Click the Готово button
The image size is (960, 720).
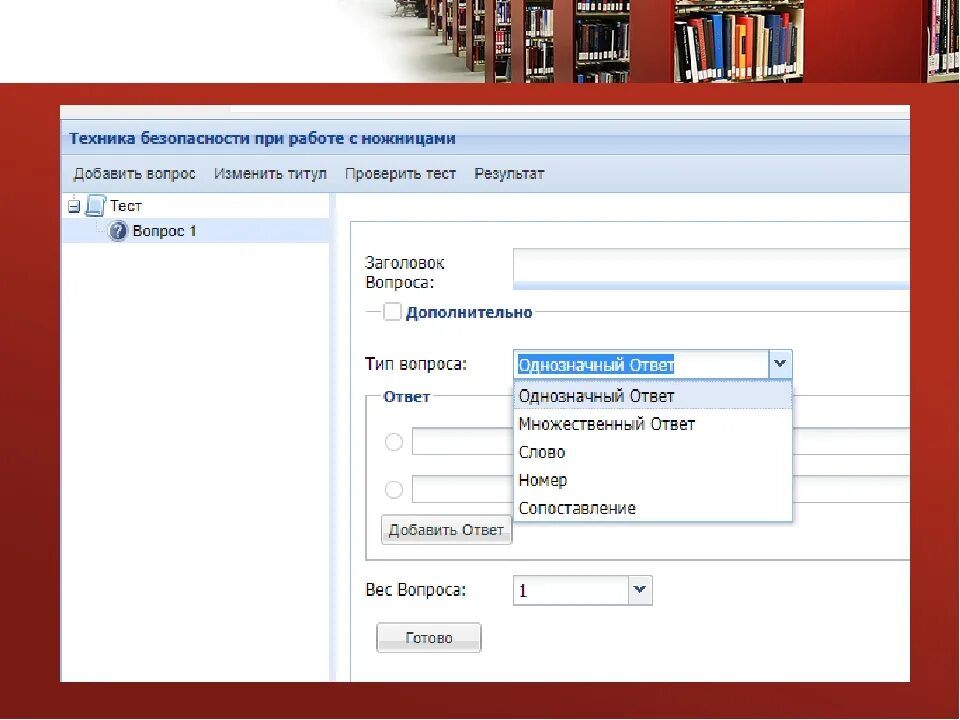click(429, 638)
